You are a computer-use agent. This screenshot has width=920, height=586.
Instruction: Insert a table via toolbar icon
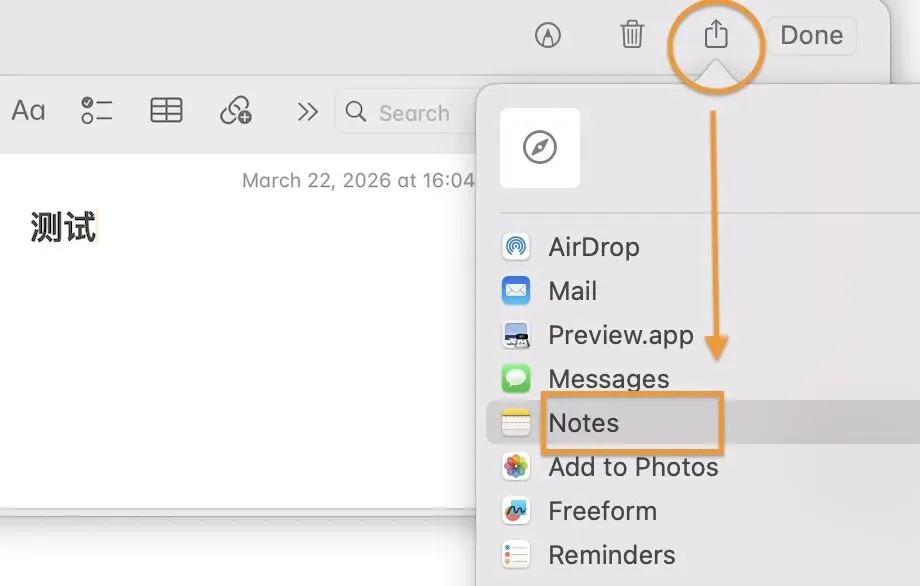[x=166, y=110]
